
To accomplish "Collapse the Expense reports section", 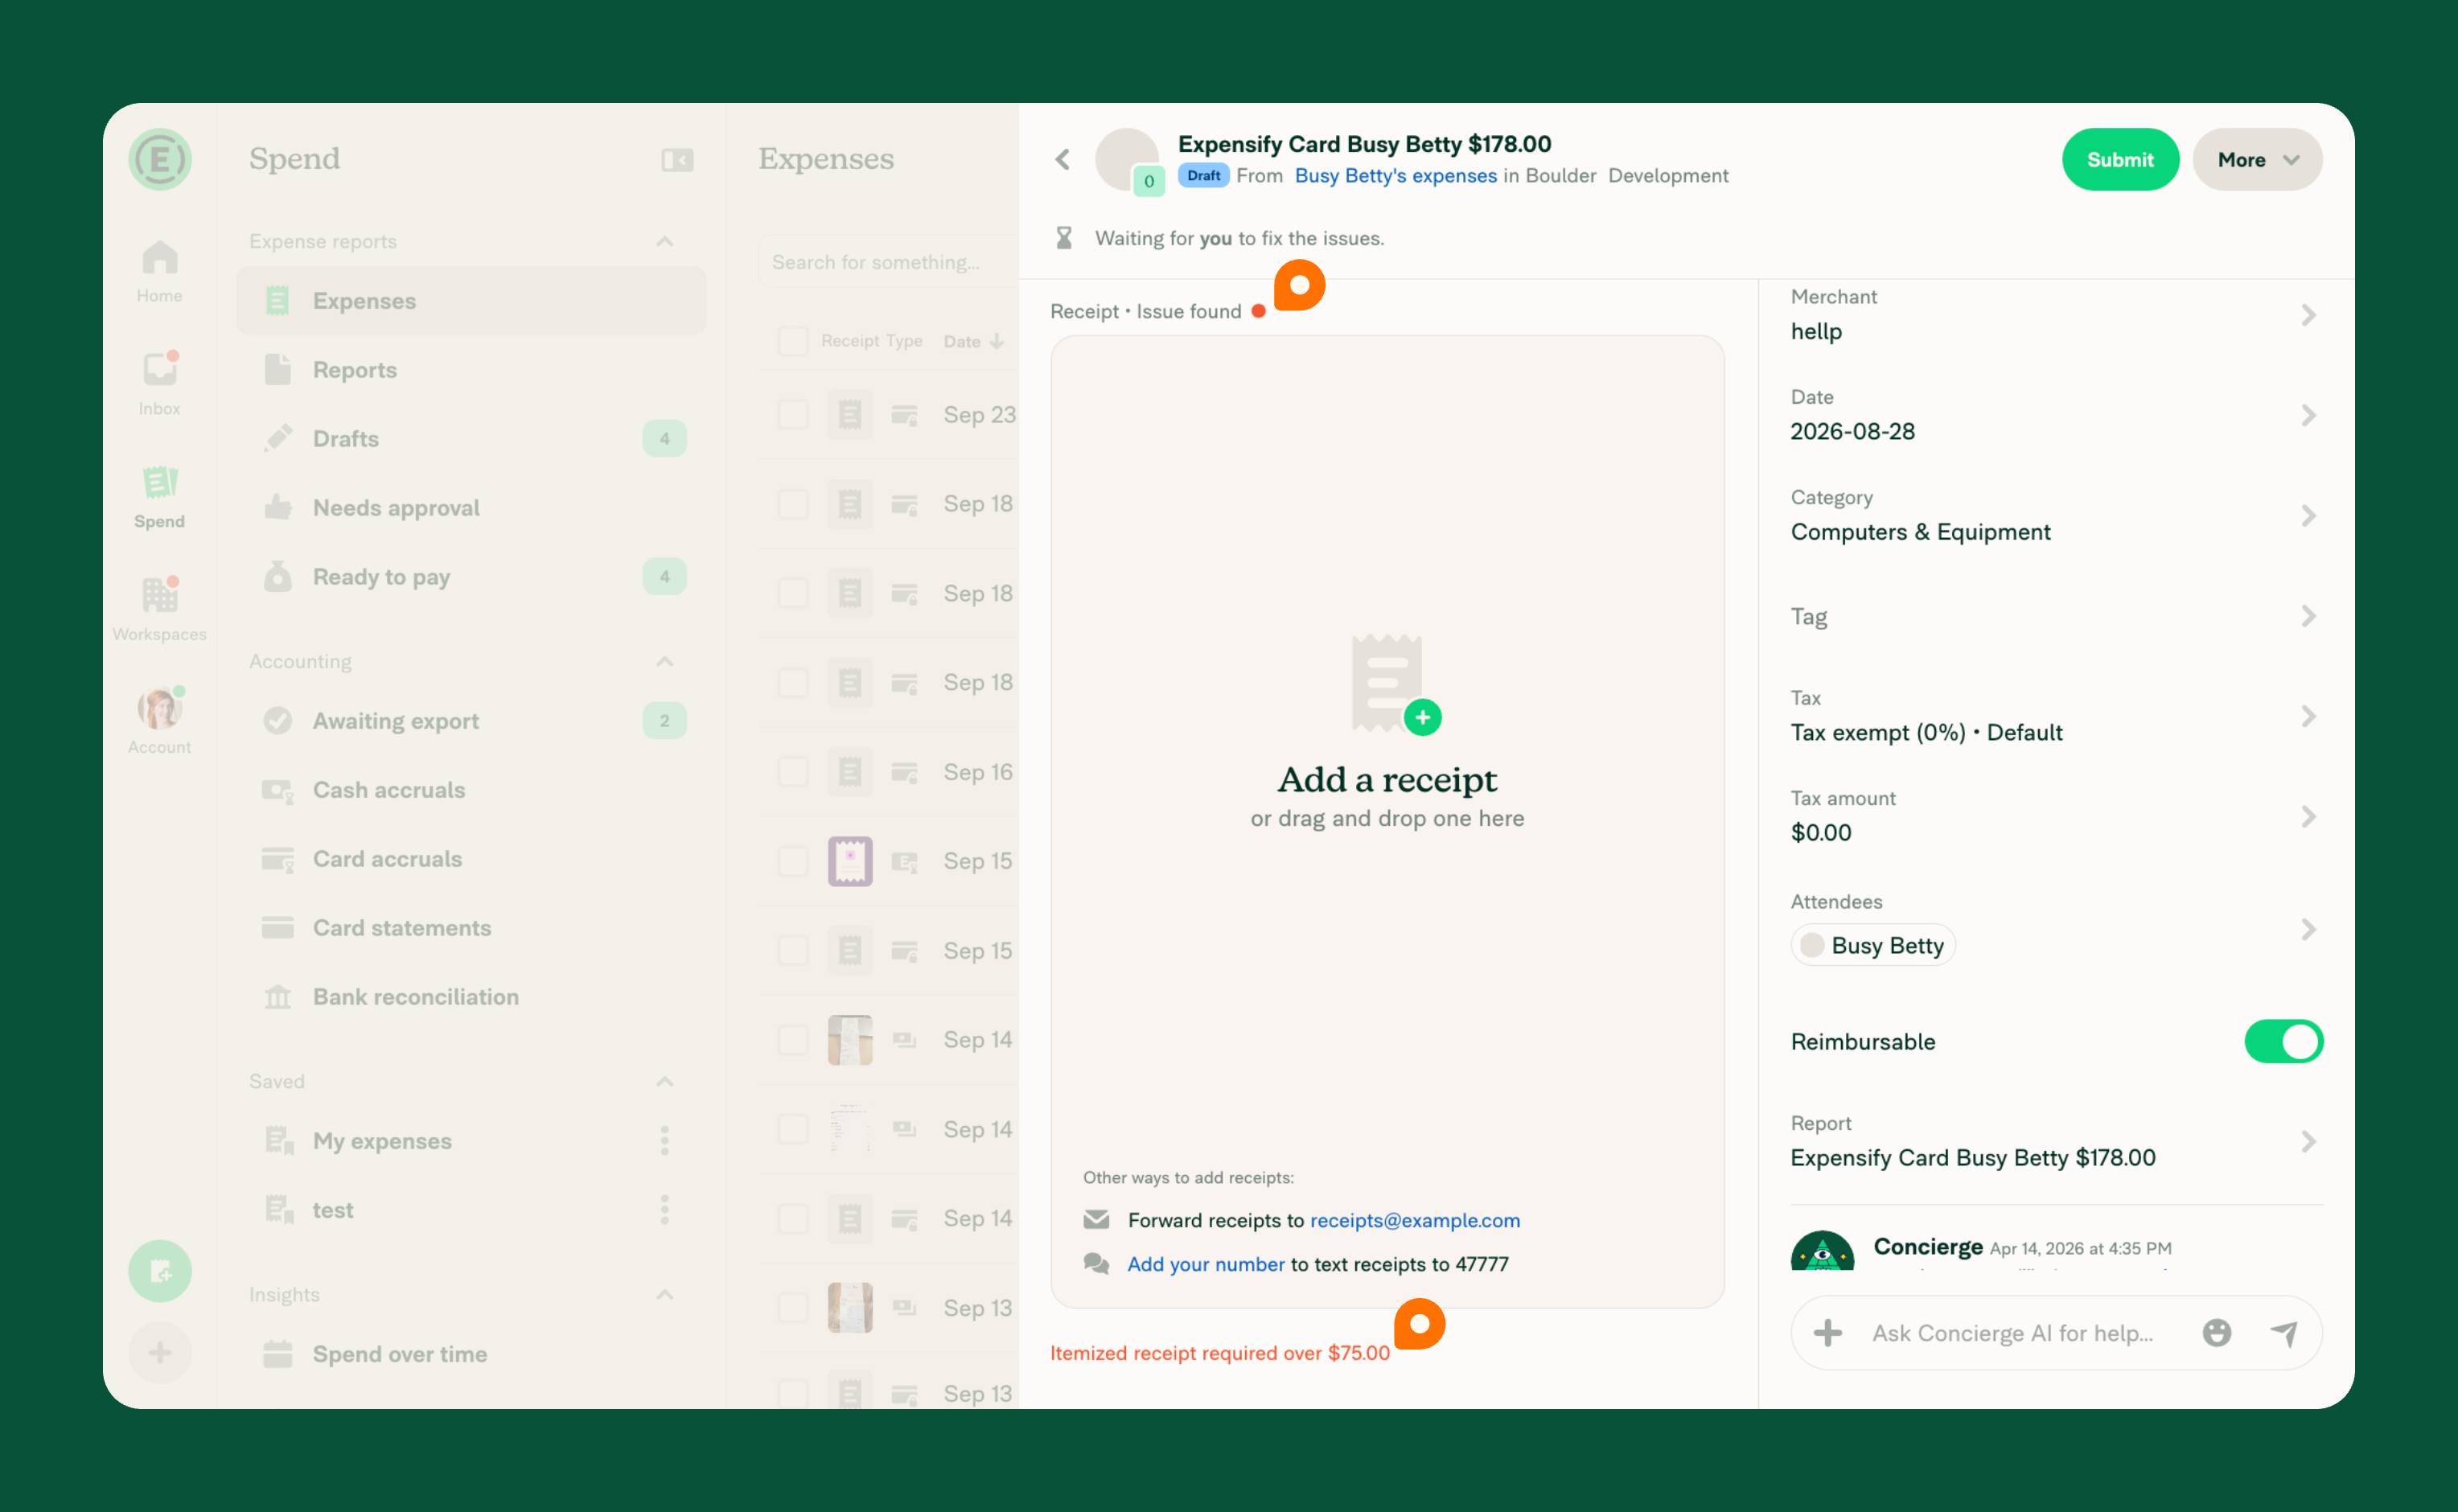I will coord(665,241).
